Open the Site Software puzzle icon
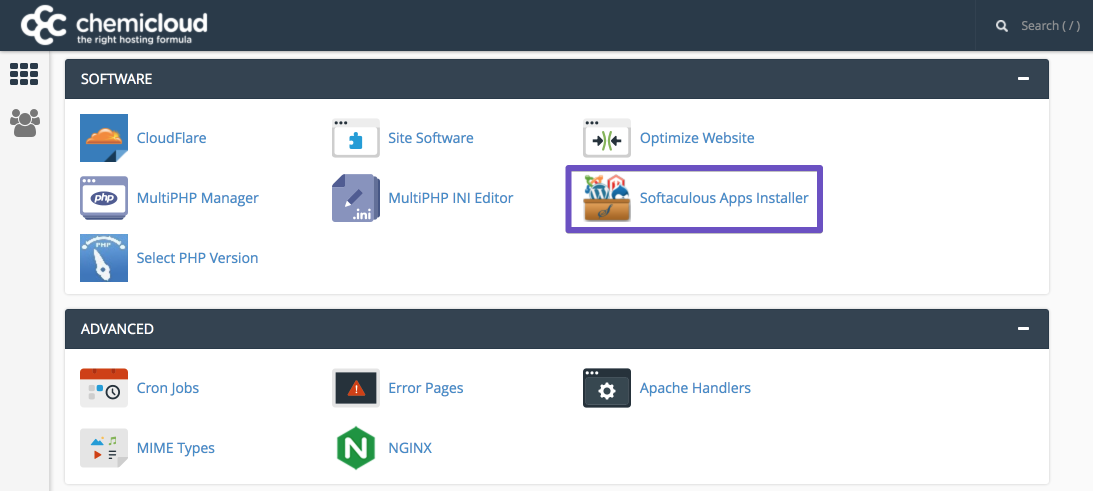This screenshot has width=1093, height=491. (356, 138)
